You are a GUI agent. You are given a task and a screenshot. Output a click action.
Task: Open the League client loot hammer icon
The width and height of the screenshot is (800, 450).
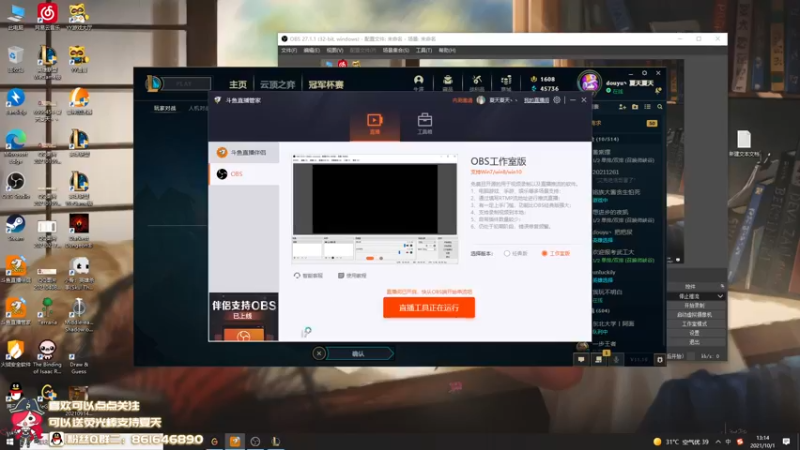click(477, 82)
